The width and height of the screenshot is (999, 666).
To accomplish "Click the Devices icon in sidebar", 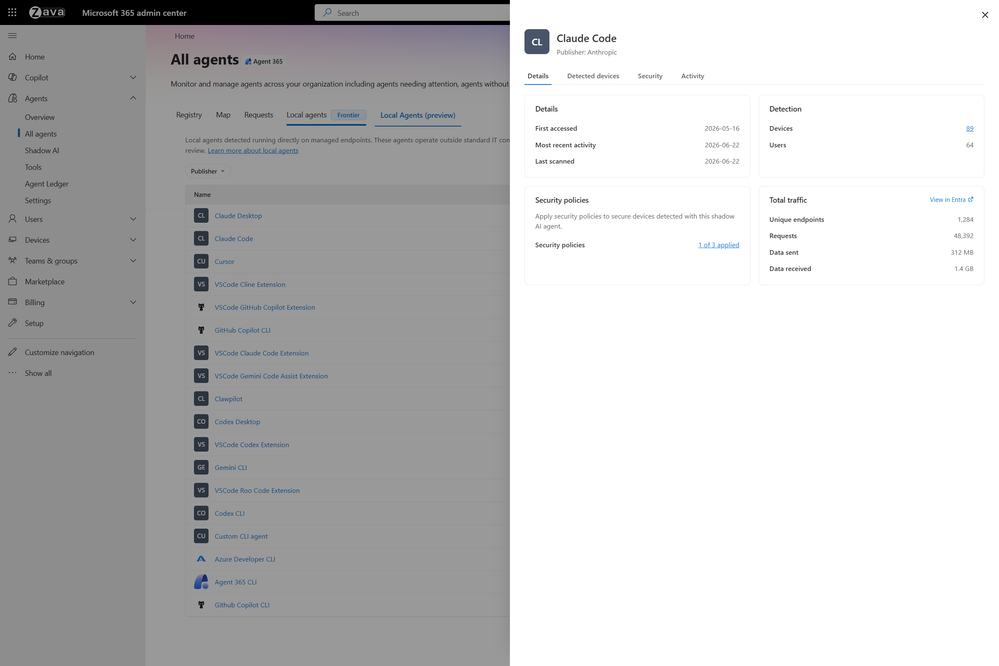I will 12,240.
